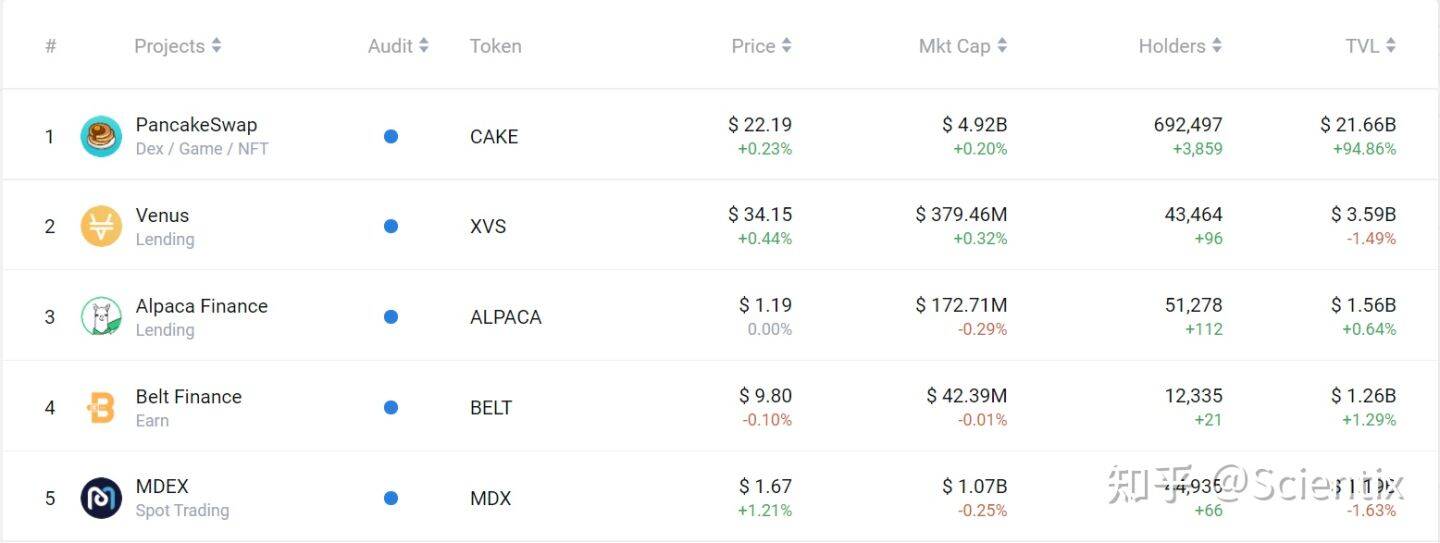Click the Venus project logo icon

coord(101,226)
